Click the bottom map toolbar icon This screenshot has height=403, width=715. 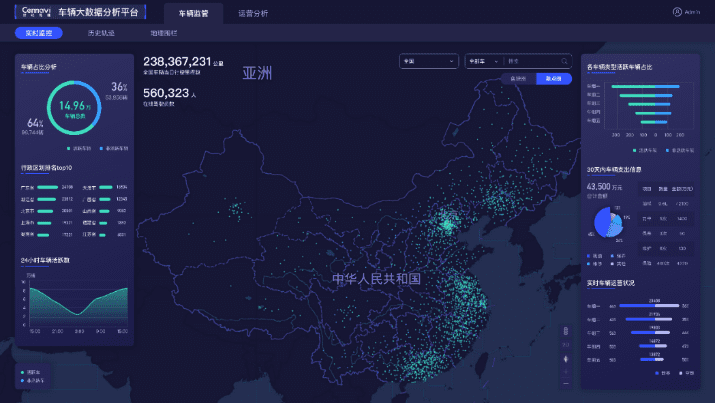[567, 381]
